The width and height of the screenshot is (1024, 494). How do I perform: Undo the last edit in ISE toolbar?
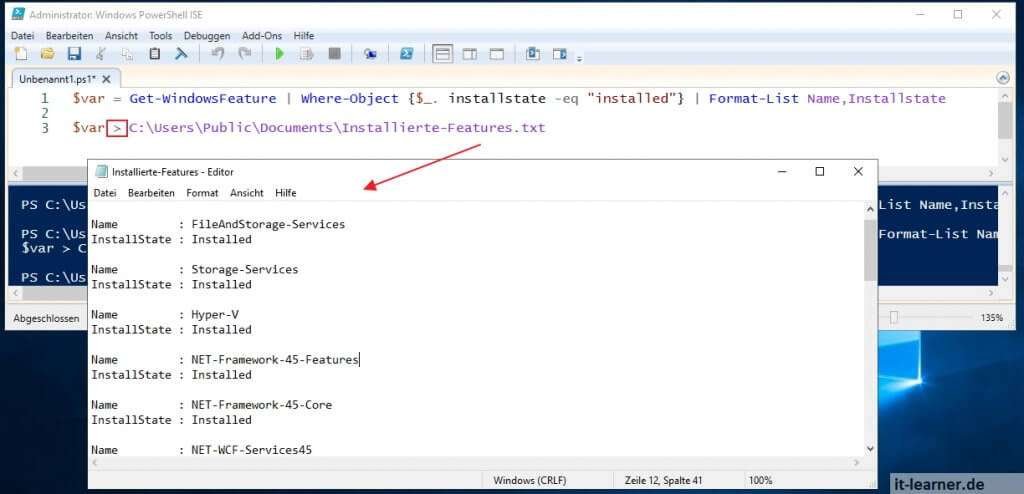(x=217, y=54)
